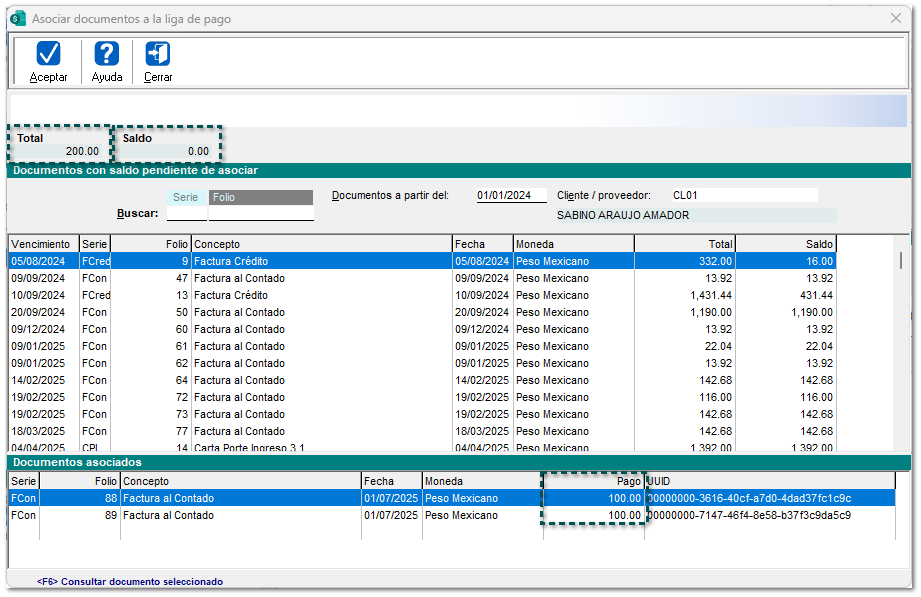Click the Cliente / proveedor CL01 field
This screenshot has width=921, height=597.
tap(743, 196)
